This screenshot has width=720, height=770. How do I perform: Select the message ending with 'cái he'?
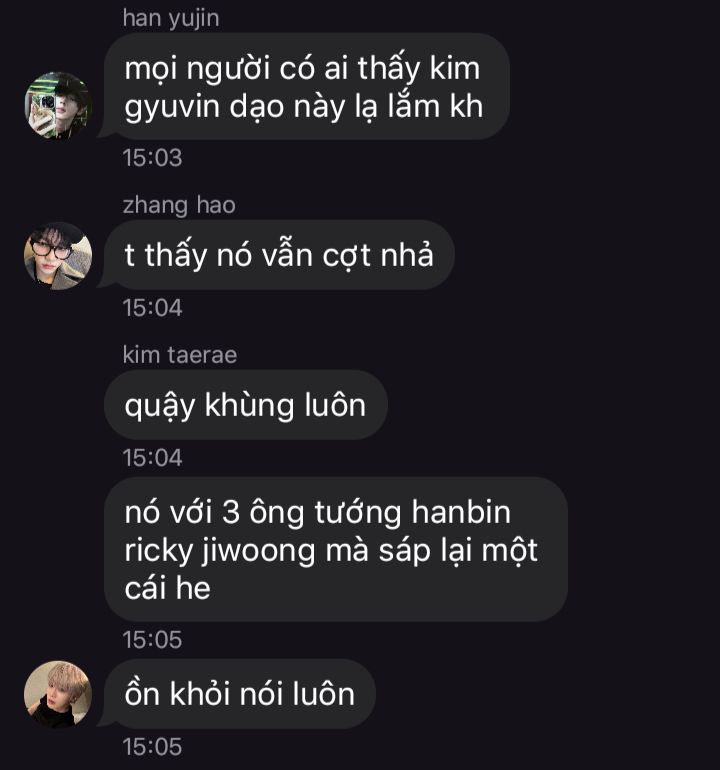pyautogui.click(x=336, y=549)
